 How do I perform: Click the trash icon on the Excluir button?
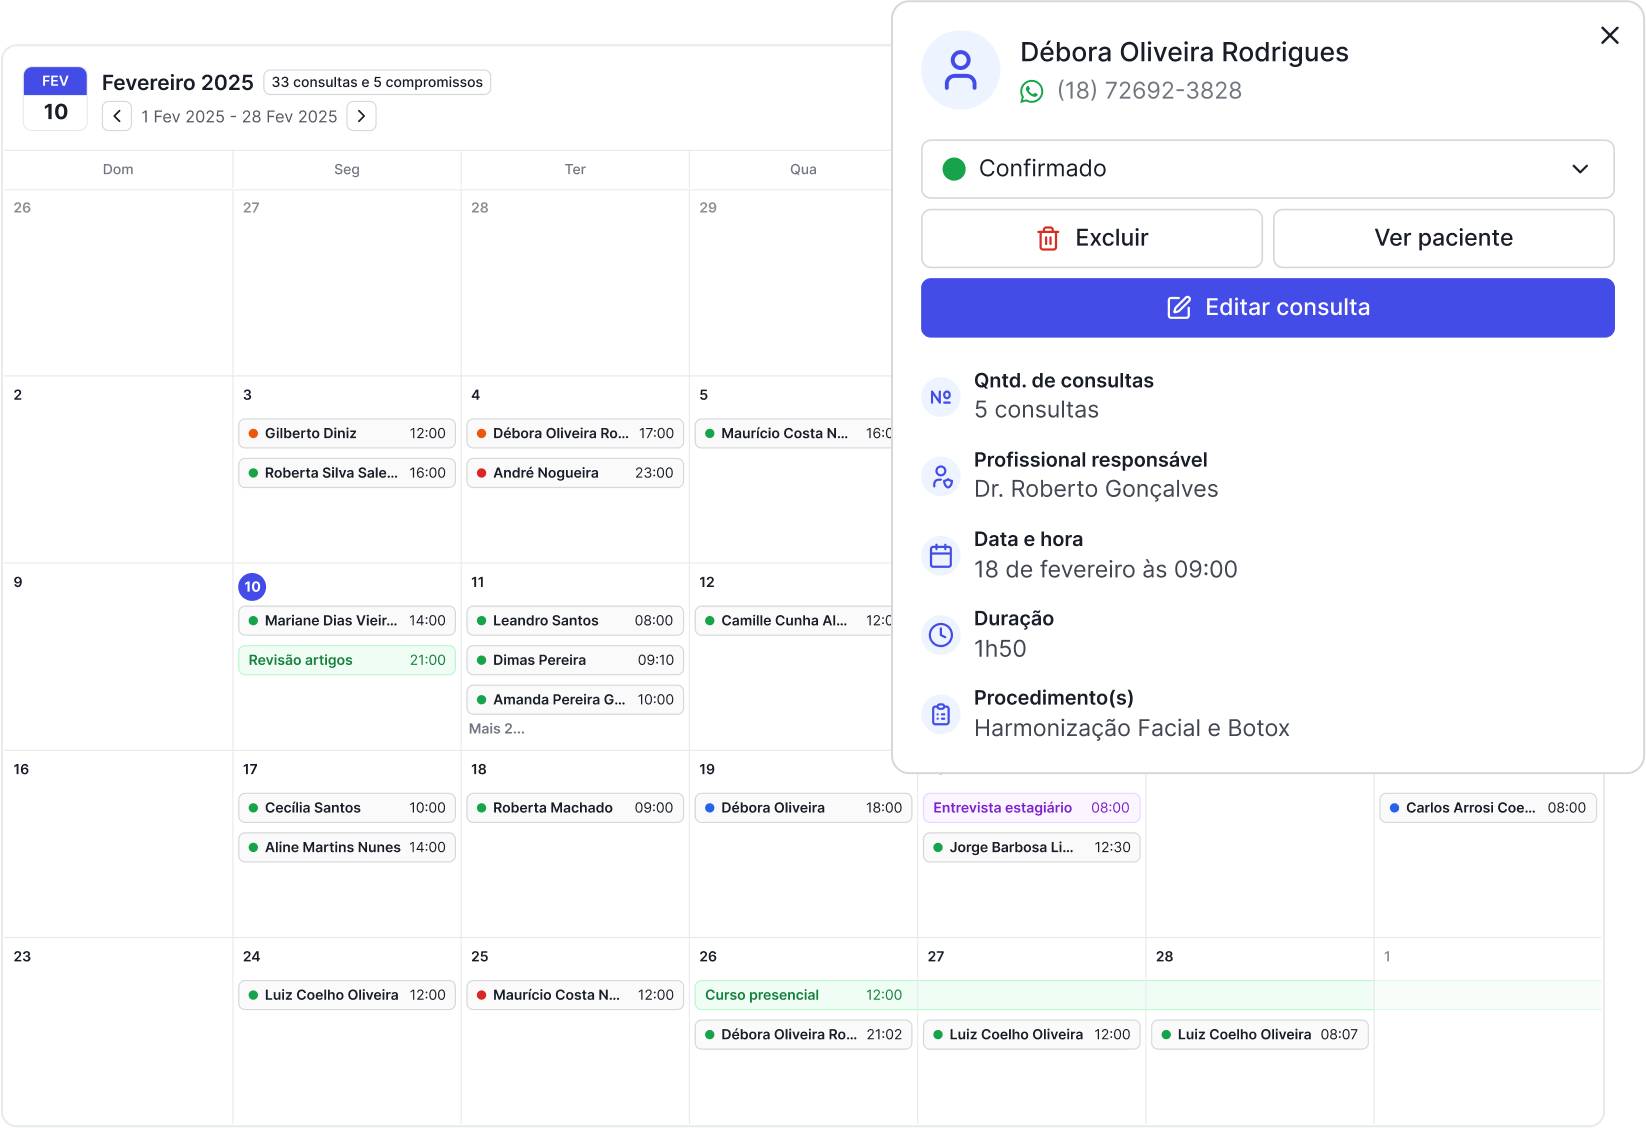click(x=1048, y=238)
